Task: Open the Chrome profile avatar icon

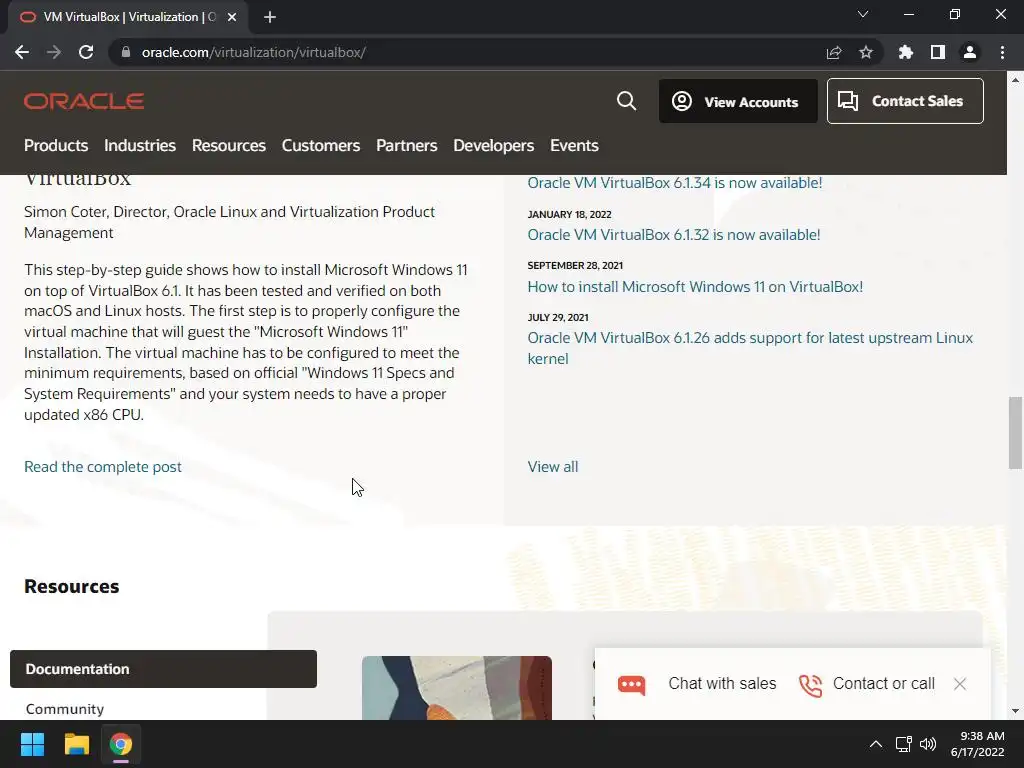Action: pos(970,52)
